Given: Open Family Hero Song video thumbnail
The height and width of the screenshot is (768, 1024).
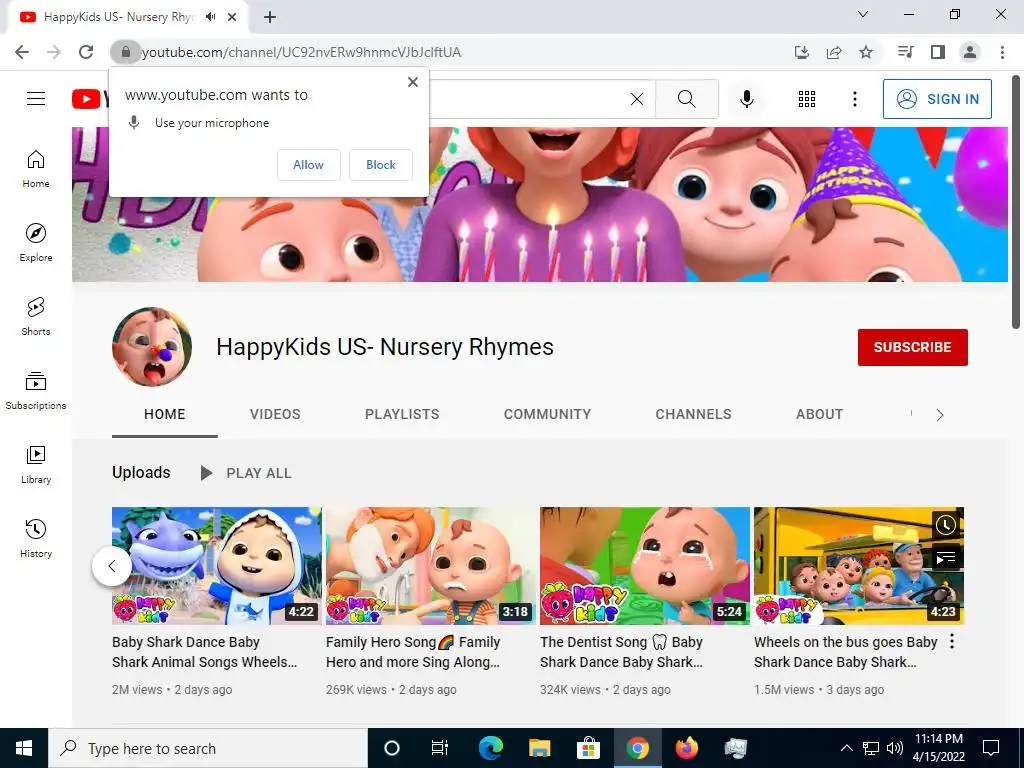Looking at the screenshot, I should pos(430,566).
